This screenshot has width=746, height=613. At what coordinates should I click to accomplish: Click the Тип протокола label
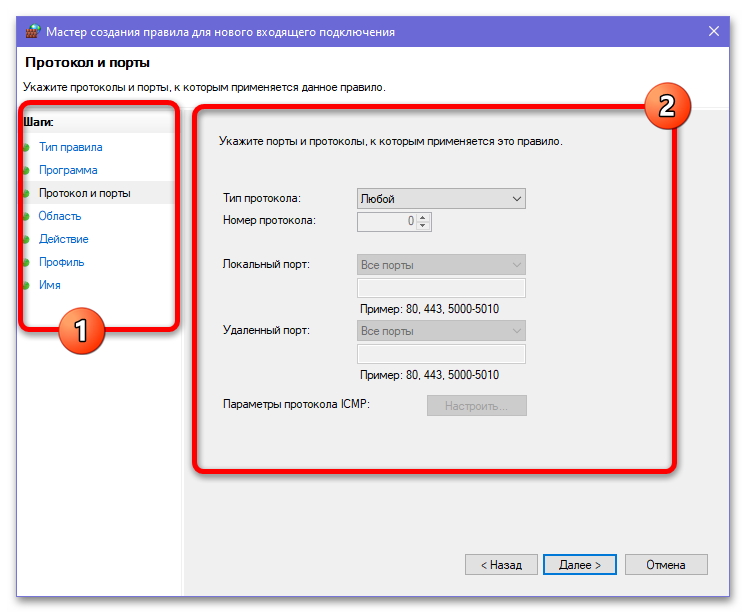coord(262,198)
